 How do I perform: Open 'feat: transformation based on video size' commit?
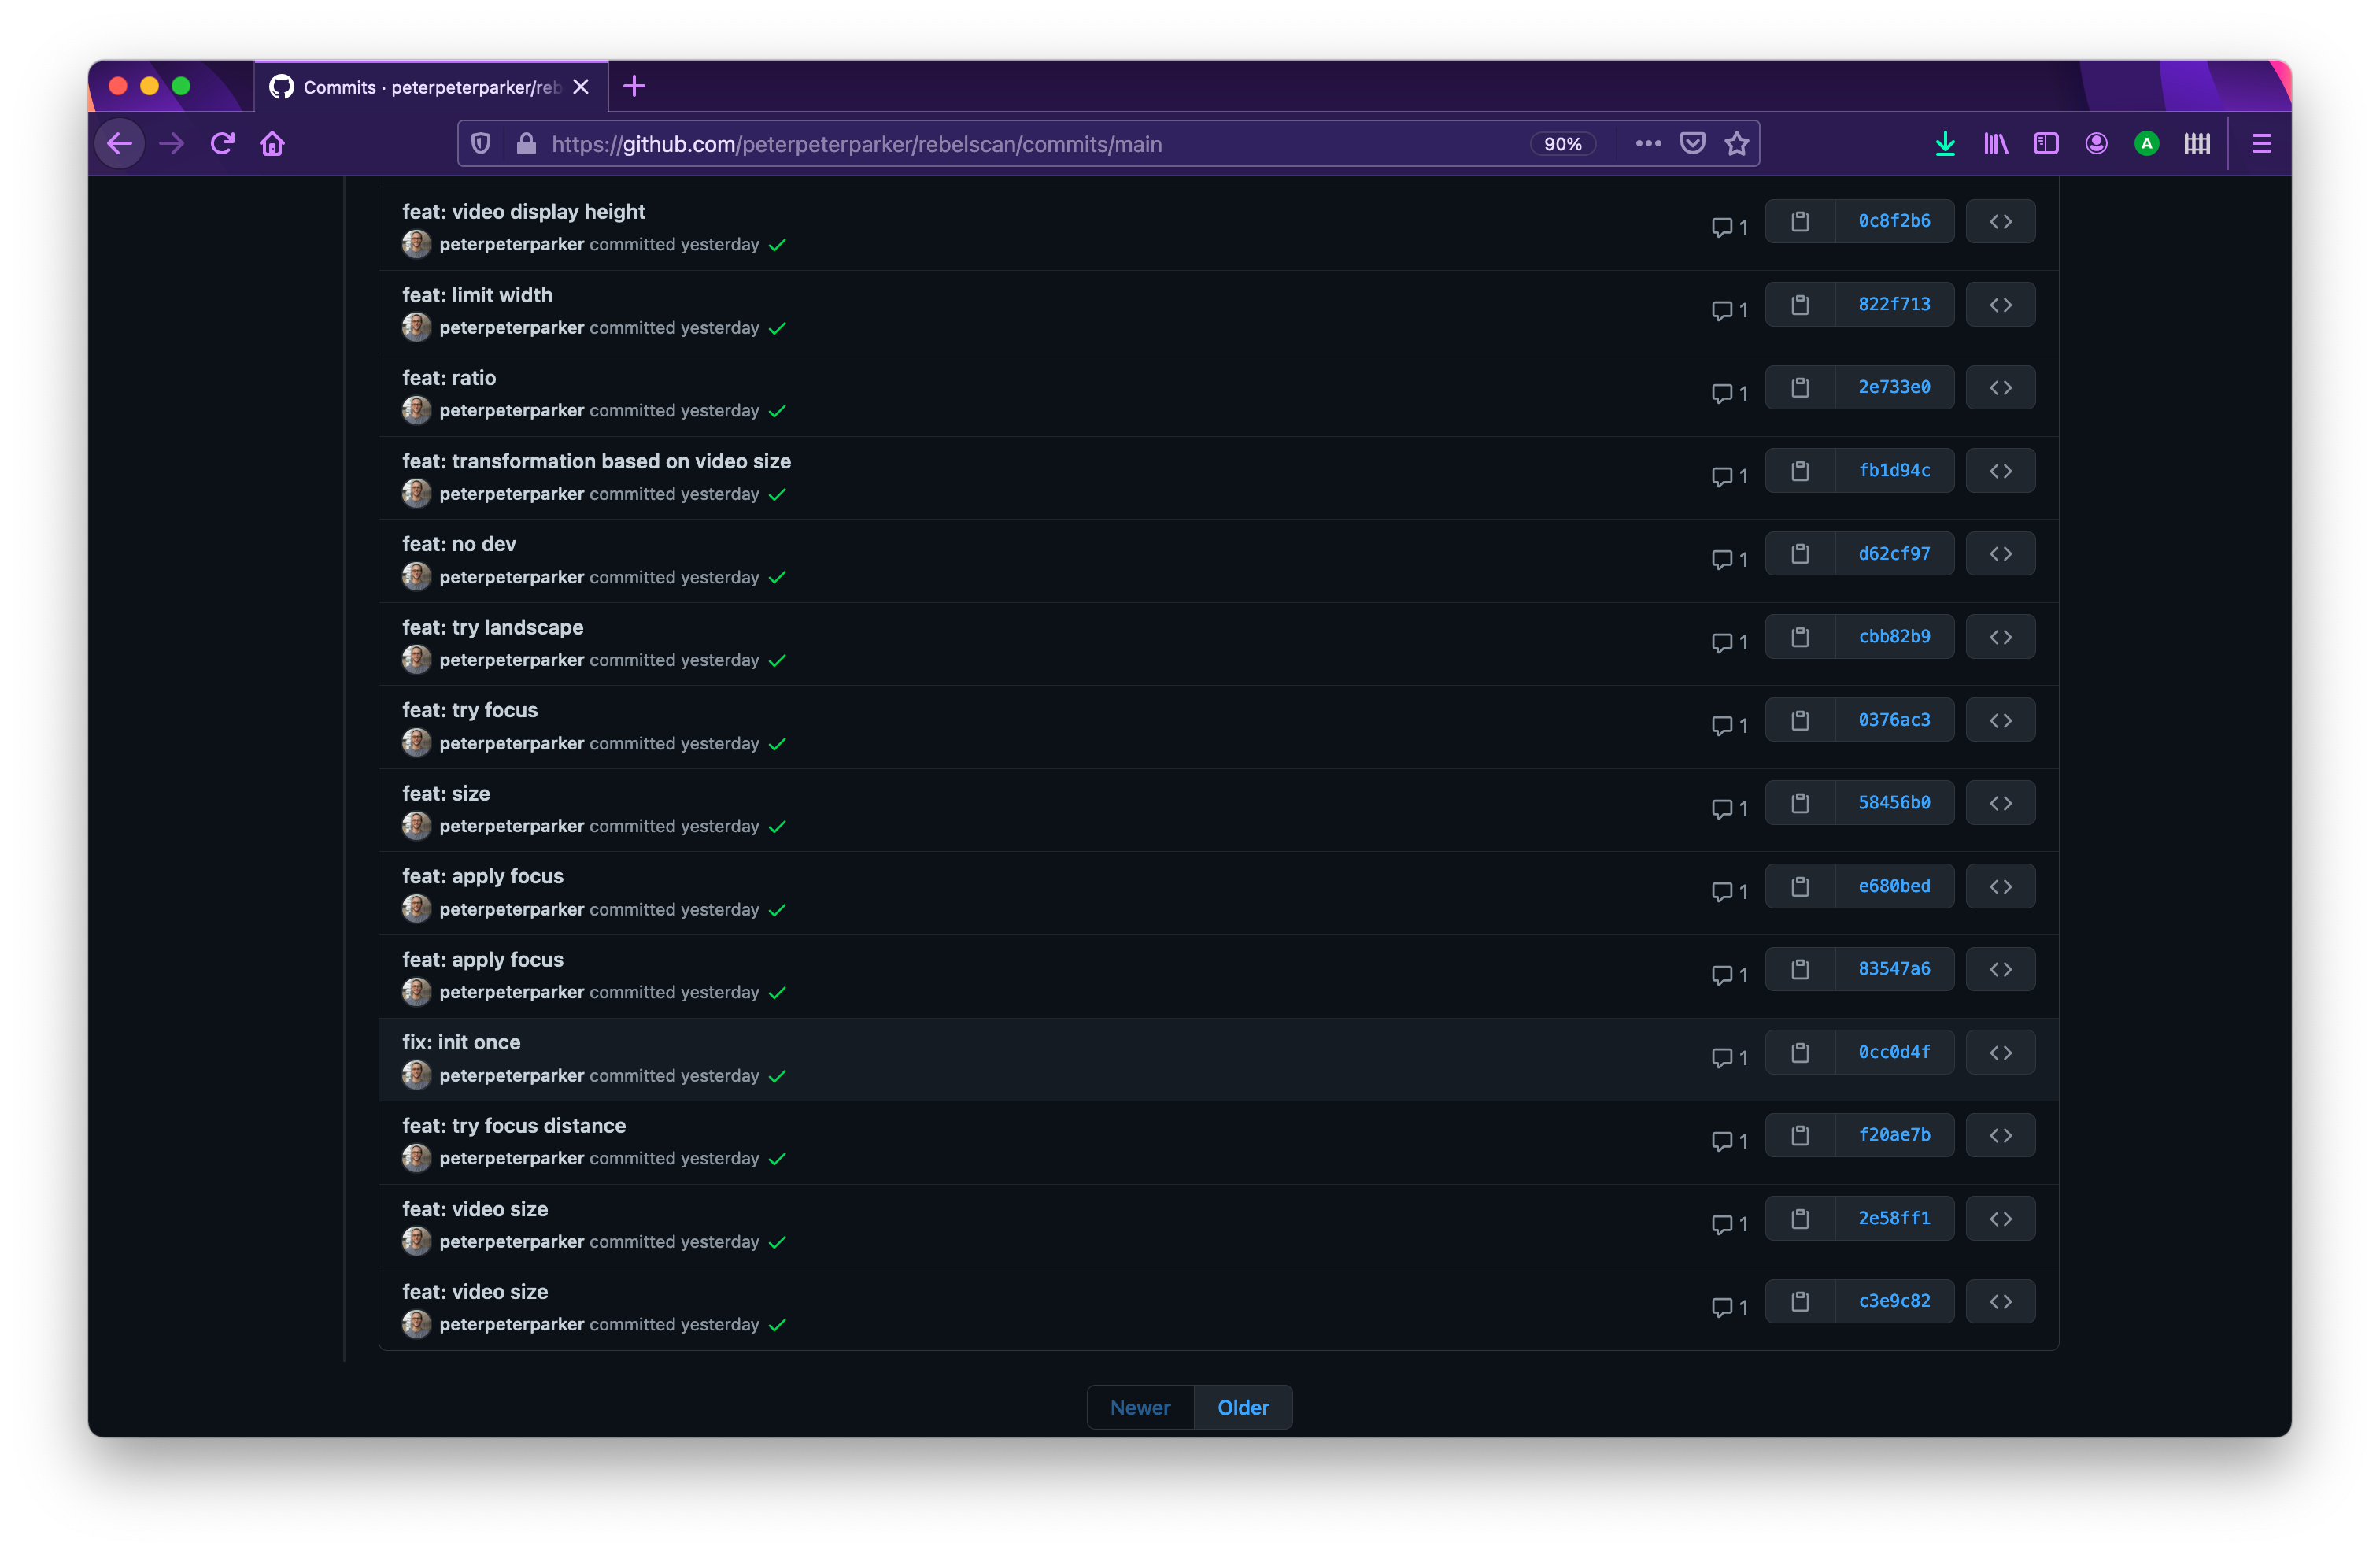pyautogui.click(x=596, y=461)
